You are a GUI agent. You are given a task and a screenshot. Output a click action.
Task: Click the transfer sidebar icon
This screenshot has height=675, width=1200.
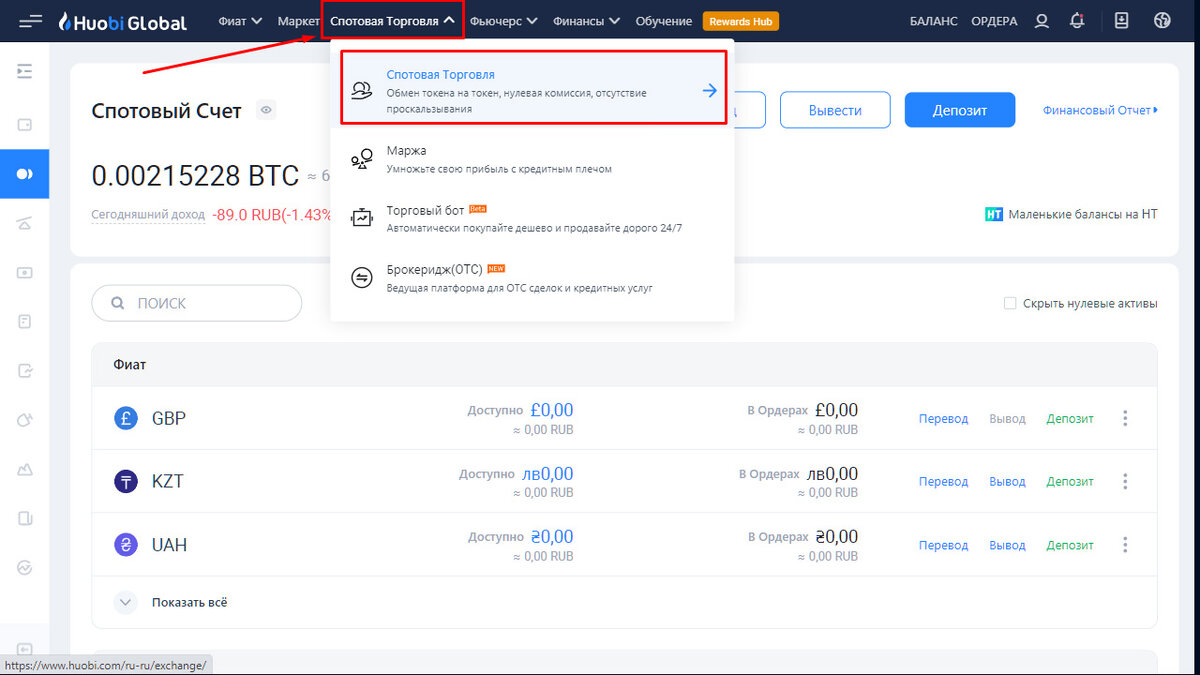[x=25, y=370]
